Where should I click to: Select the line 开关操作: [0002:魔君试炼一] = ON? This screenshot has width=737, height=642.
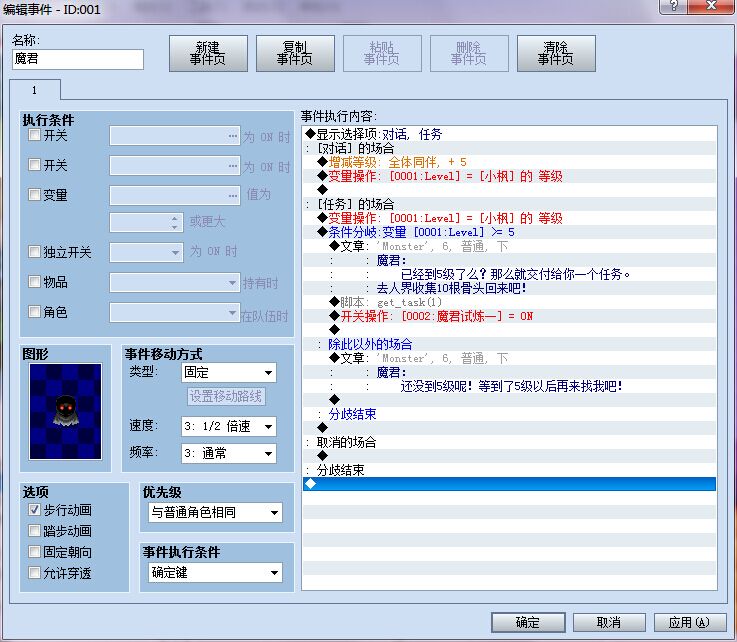click(x=510, y=316)
